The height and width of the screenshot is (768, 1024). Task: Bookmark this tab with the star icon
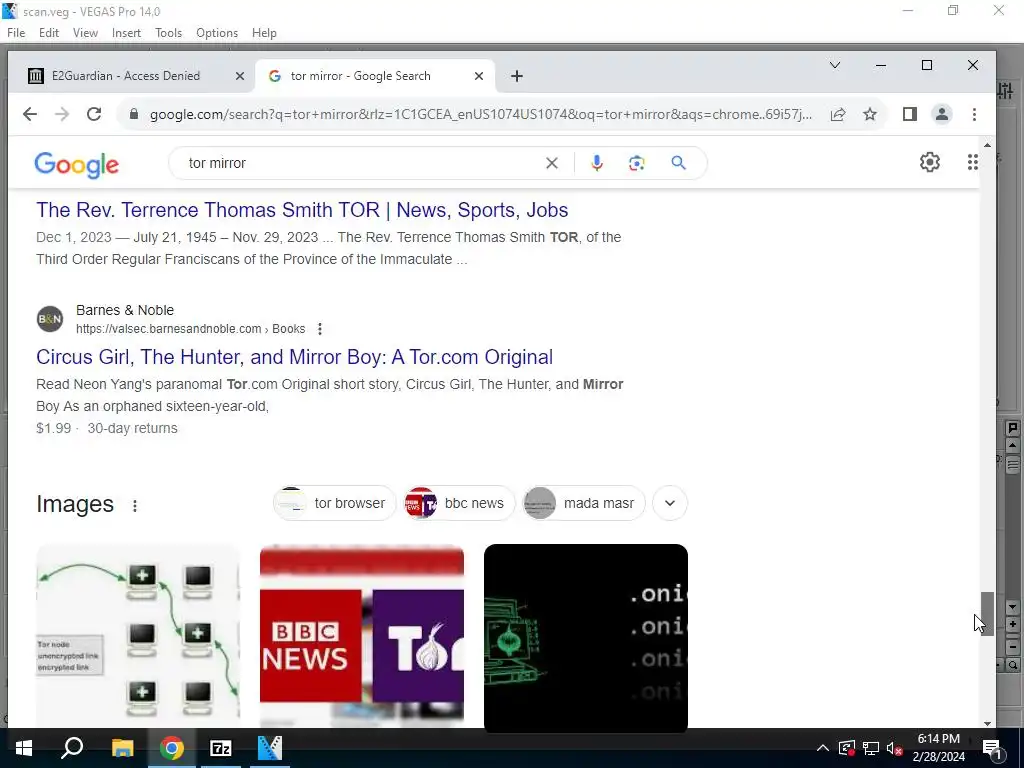coord(870,114)
